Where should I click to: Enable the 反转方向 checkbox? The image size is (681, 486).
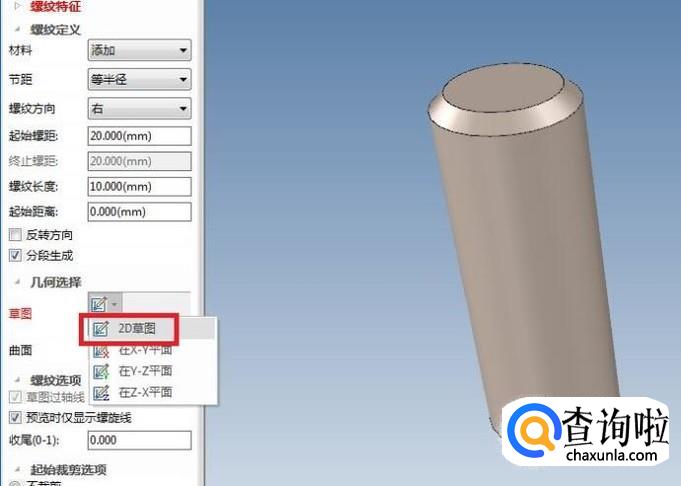(15, 235)
